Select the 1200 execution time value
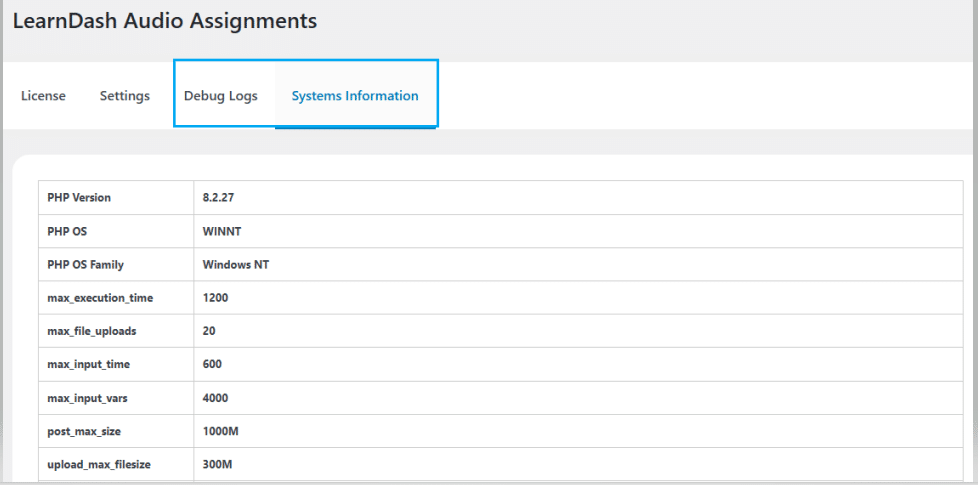The image size is (978, 485). 216,298
